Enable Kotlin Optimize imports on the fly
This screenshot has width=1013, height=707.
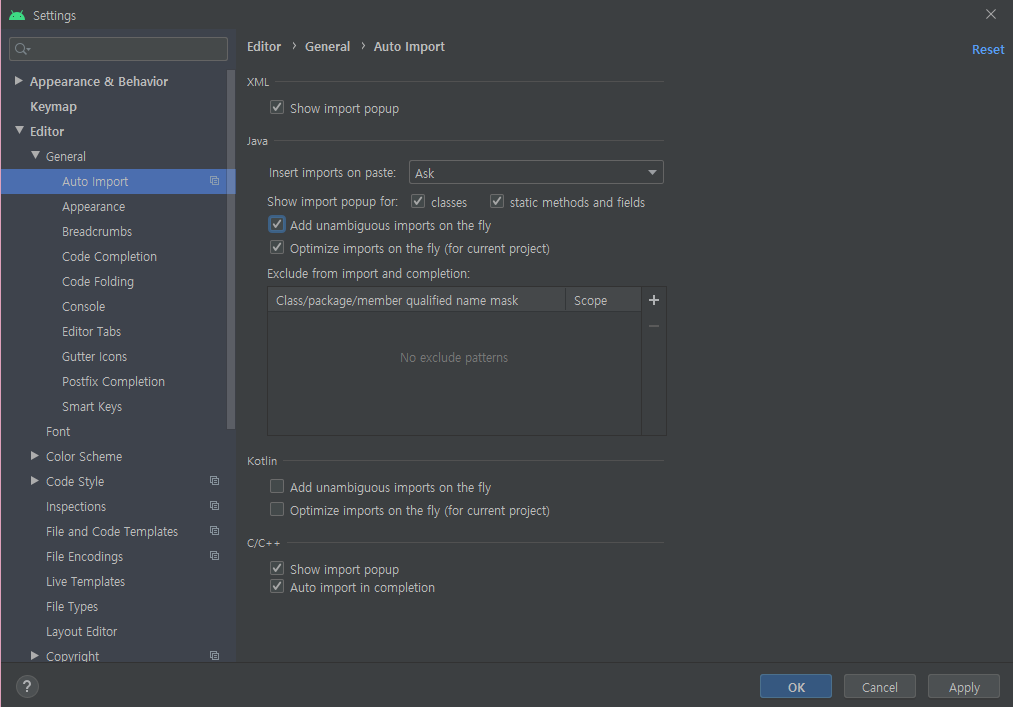pyautogui.click(x=277, y=509)
